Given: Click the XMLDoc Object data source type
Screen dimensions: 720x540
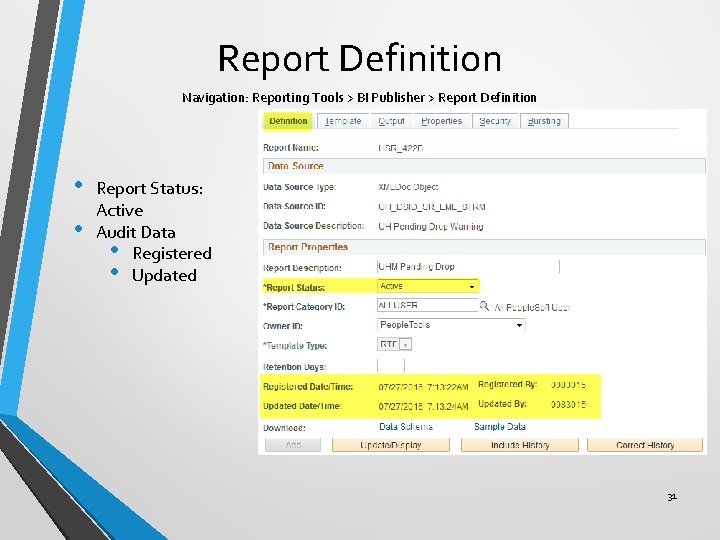Looking at the screenshot, I should (x=408, y=187).
